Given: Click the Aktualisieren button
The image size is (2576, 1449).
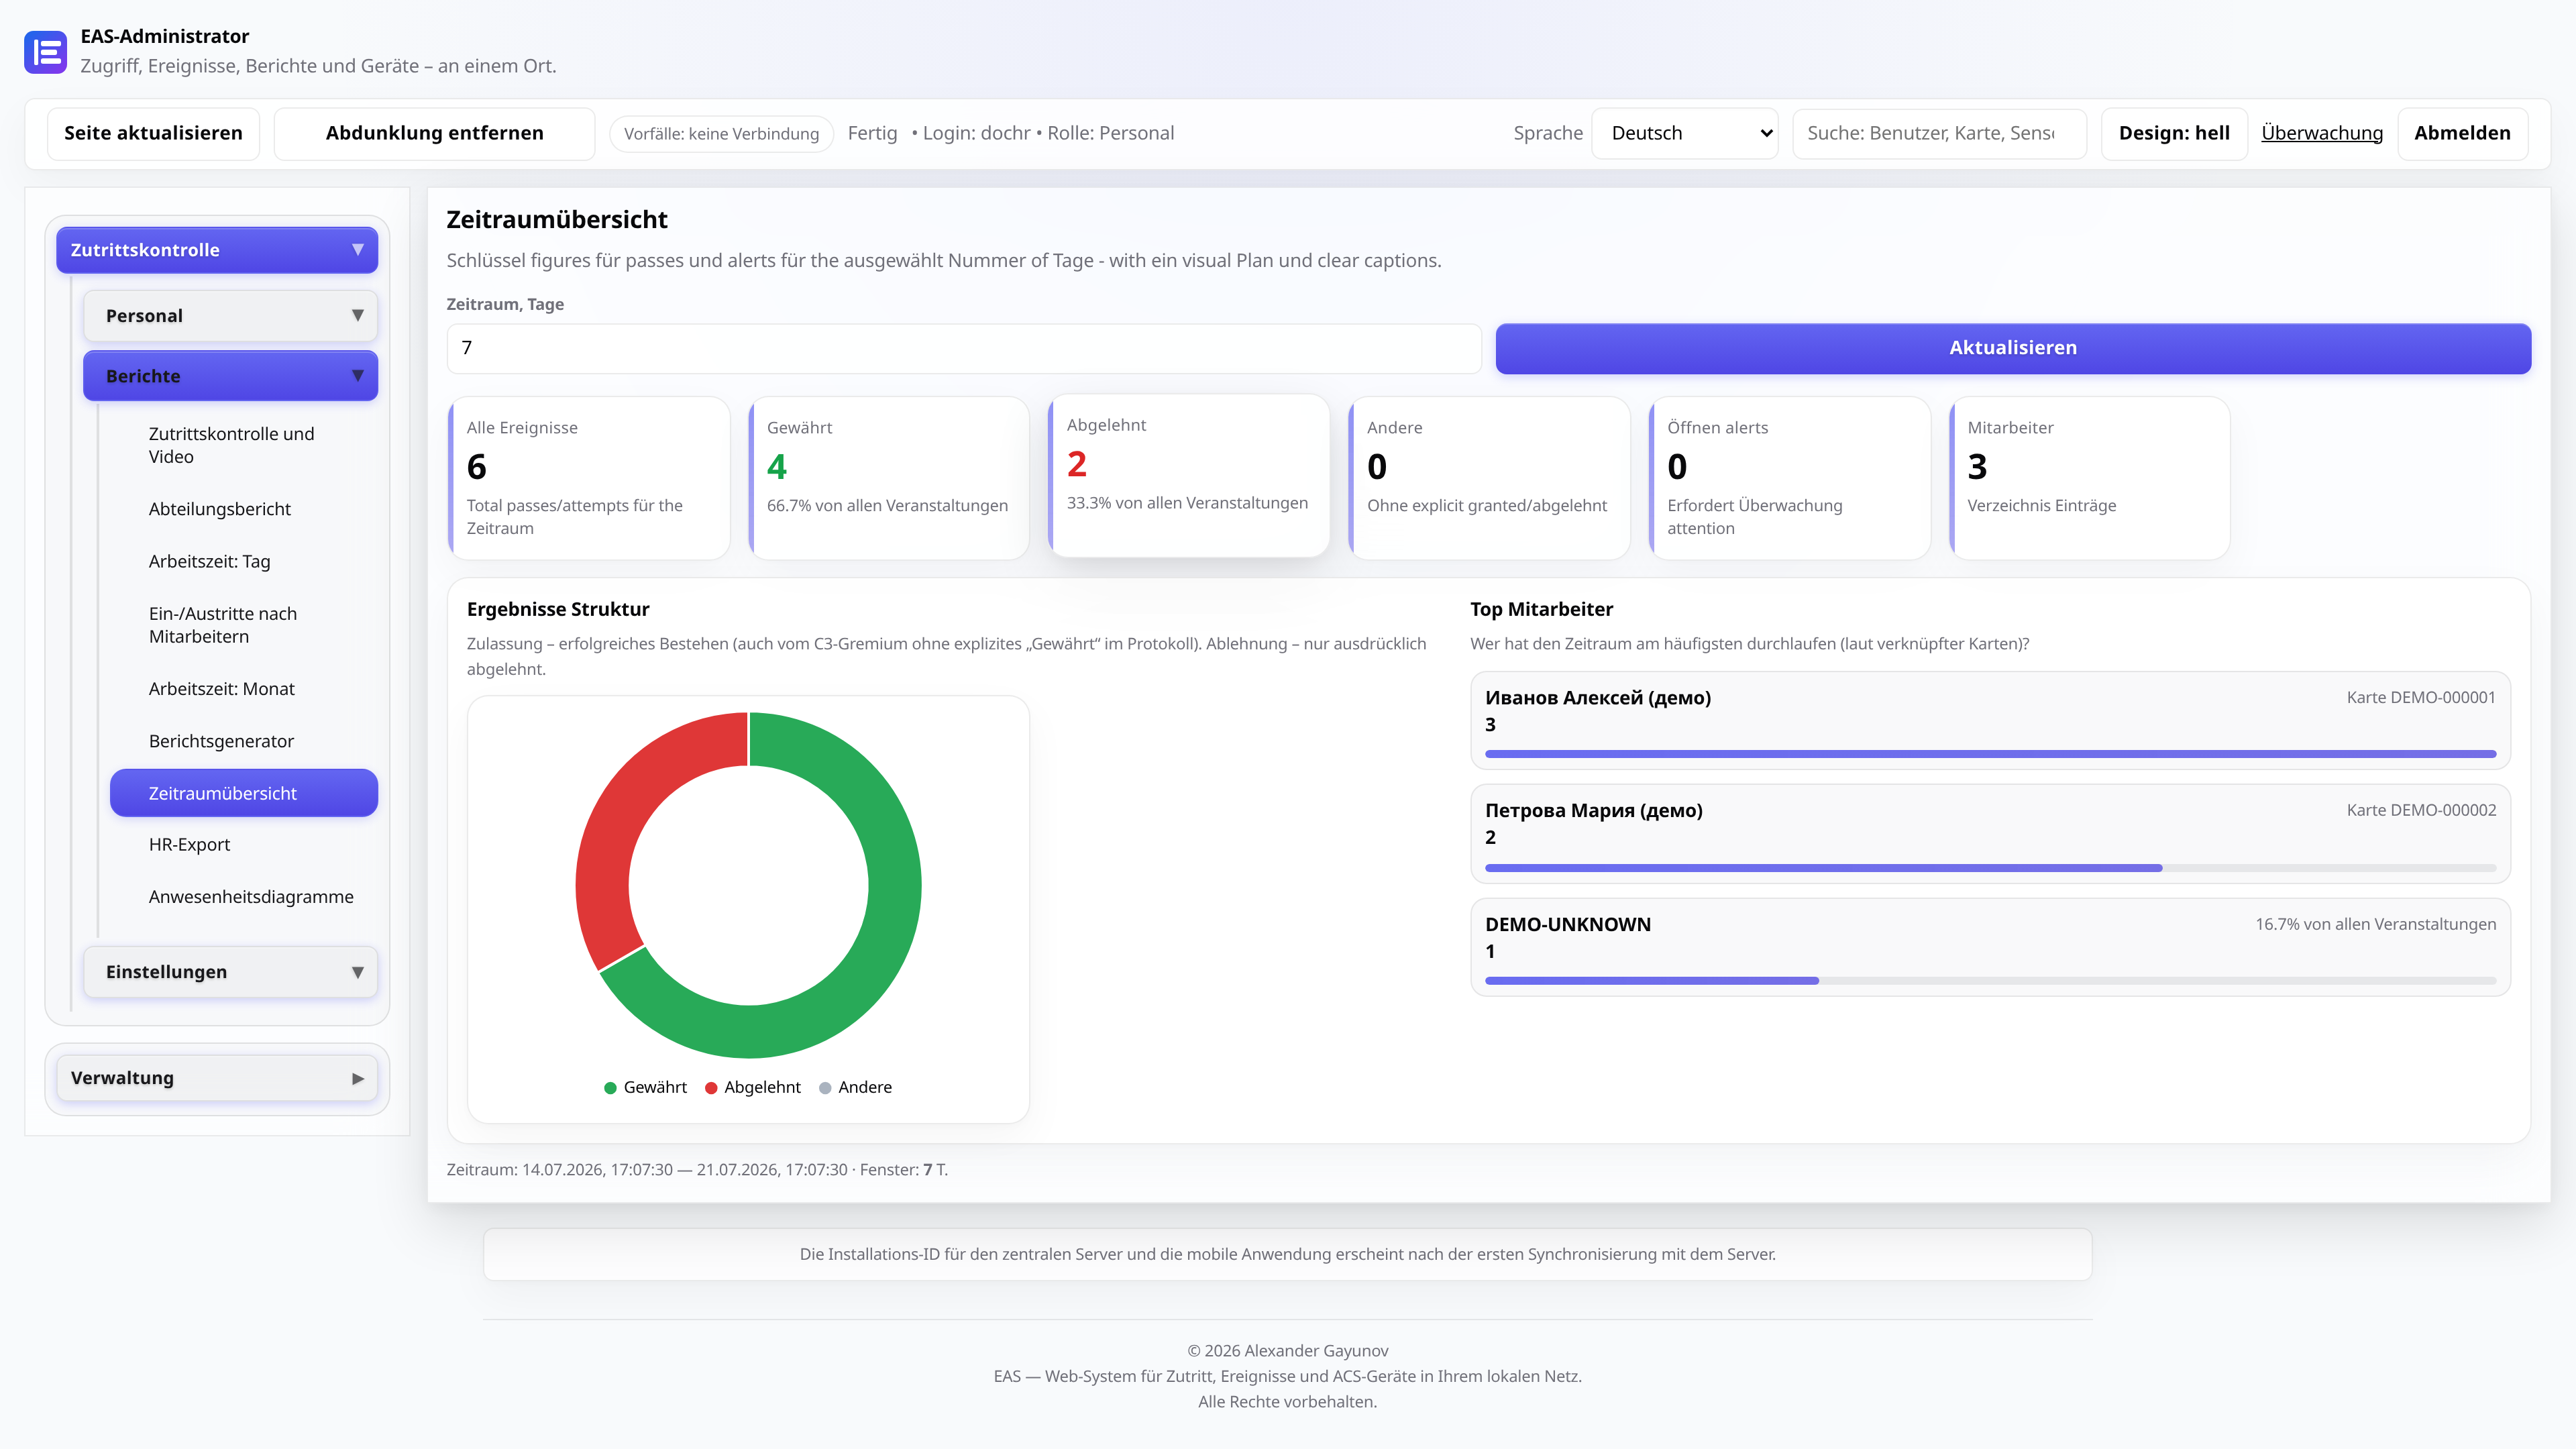Looking at the screenshot, I should [2013, 348].
